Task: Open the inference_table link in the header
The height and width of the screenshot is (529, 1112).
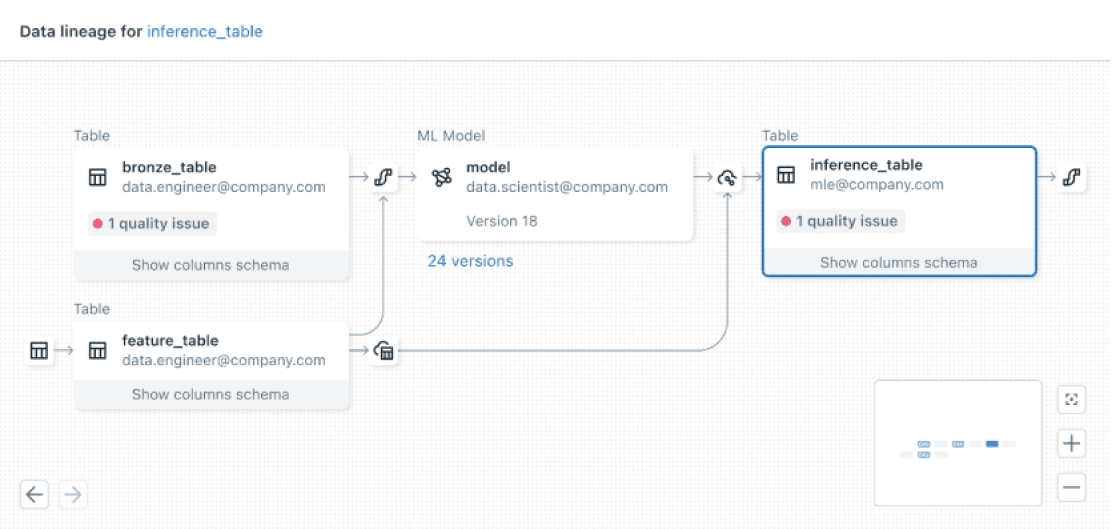Action: [205, 31]
